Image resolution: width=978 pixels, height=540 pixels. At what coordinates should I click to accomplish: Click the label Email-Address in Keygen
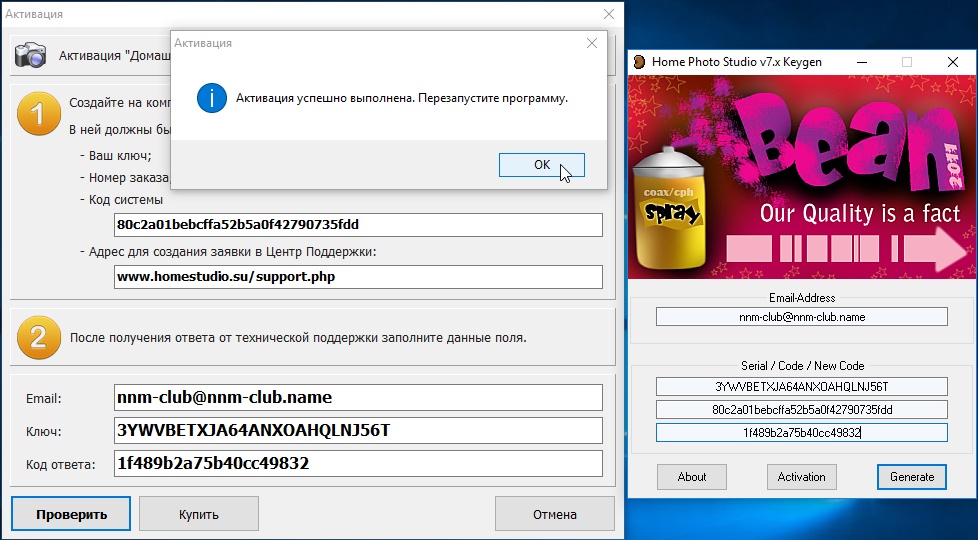click(x=801, y=298)
